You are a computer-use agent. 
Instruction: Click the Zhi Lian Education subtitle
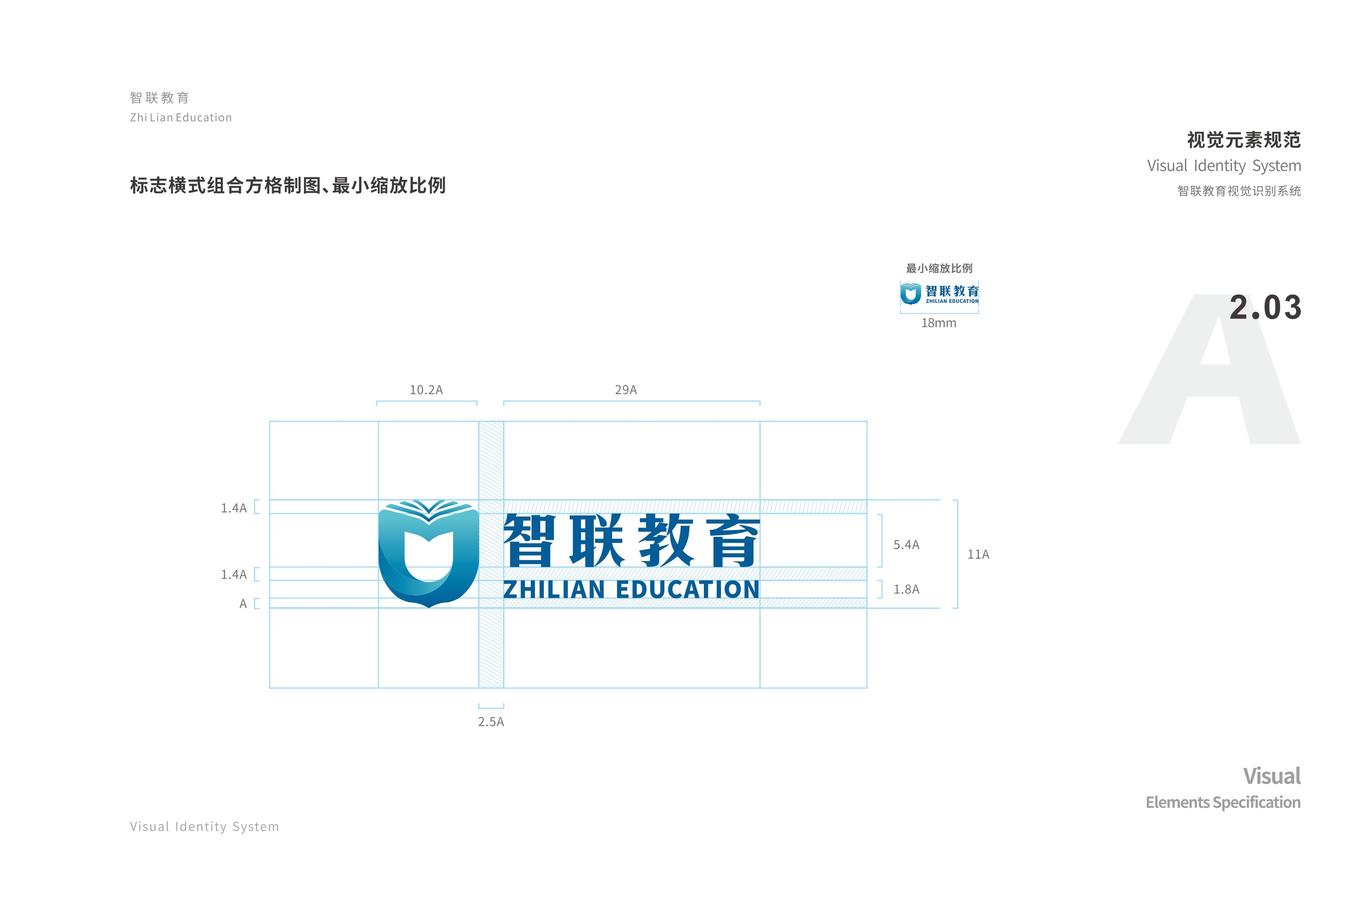(181, 117)
